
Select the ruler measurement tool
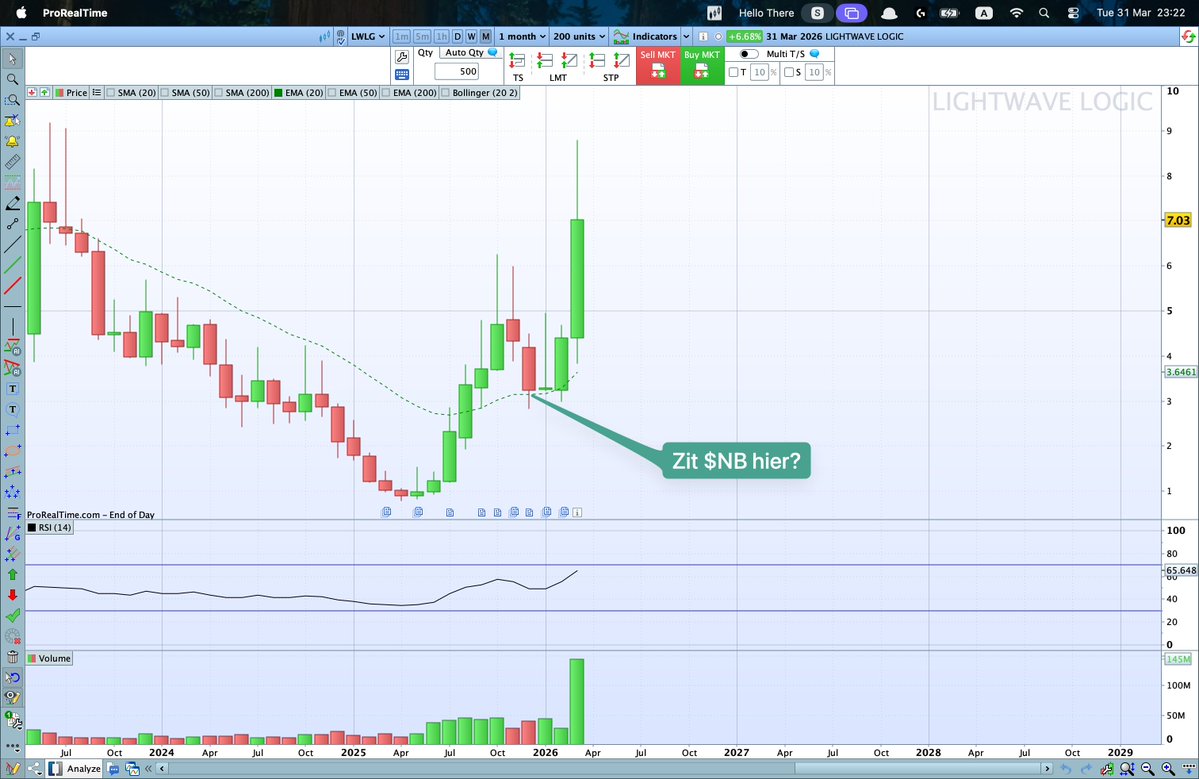(x=12, y=162)
